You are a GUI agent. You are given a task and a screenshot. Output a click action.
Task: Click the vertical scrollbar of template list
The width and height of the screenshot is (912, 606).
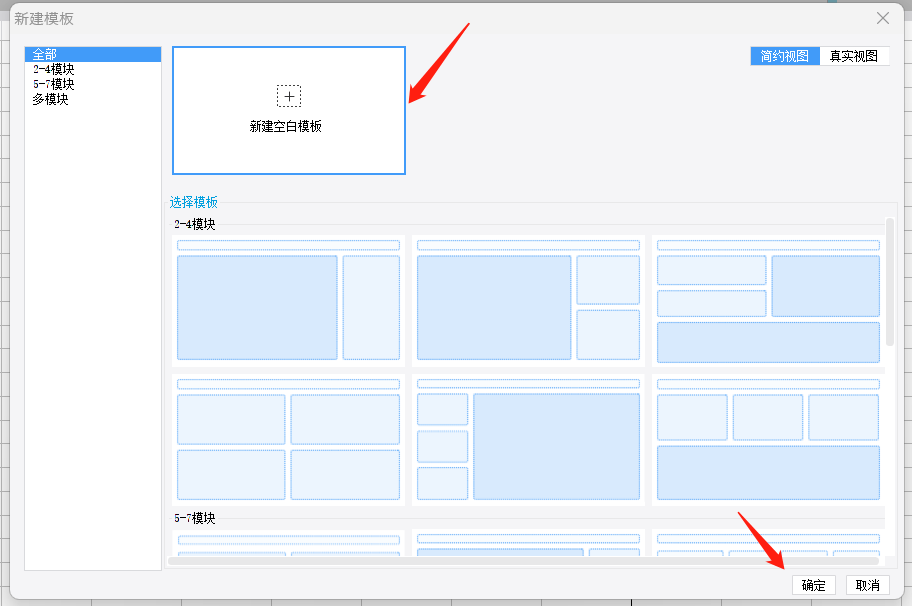click(889, 282)
